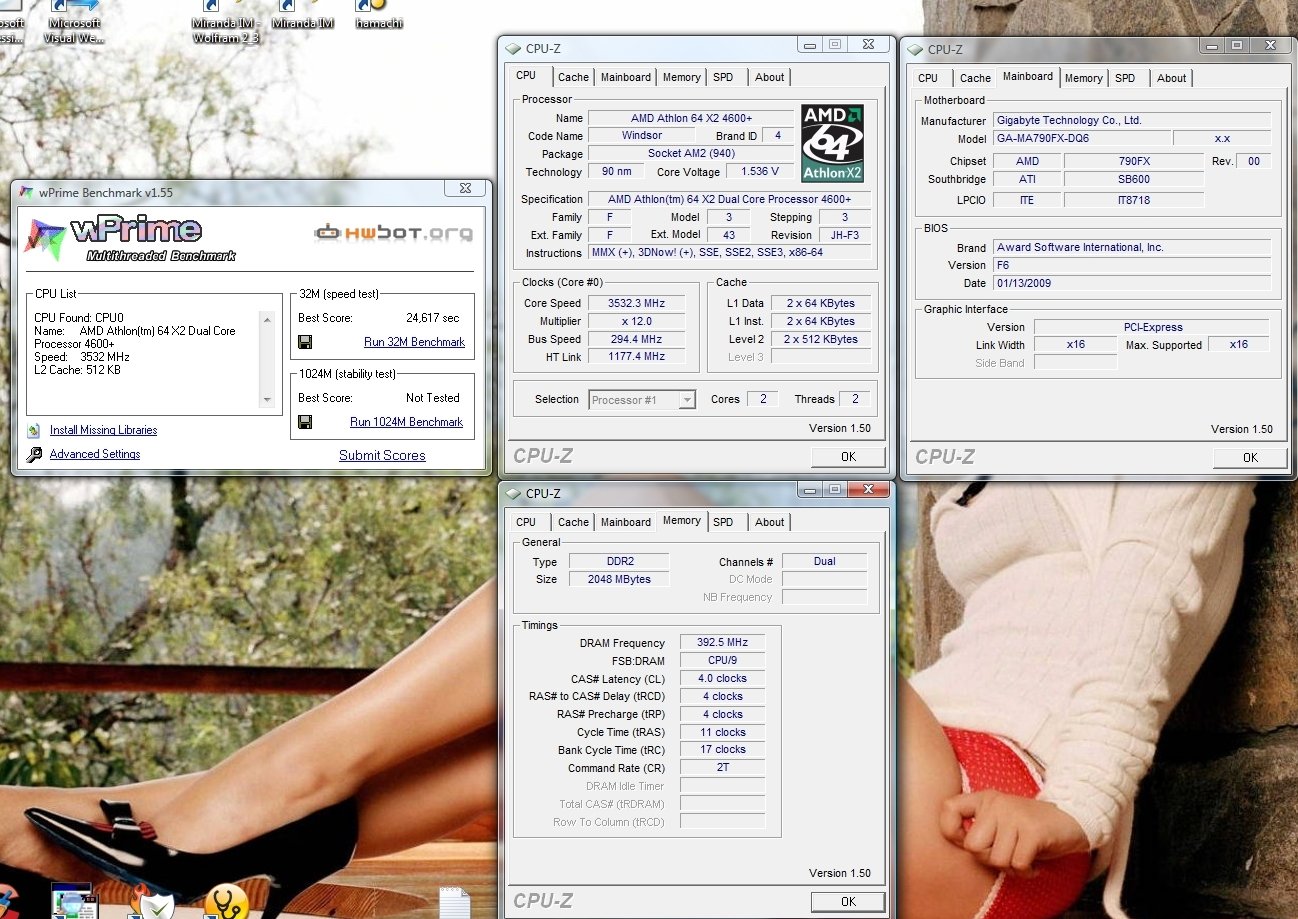Open SPD tab in the processor CPU-Z window
Viewport: 1298px width, 919px height.
(x=724, y=77)
